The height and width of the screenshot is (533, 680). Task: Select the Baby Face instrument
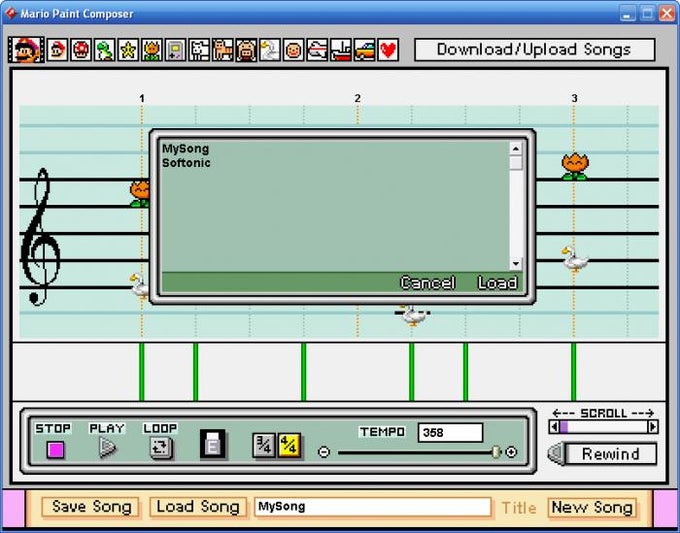(x=294, y=50)
